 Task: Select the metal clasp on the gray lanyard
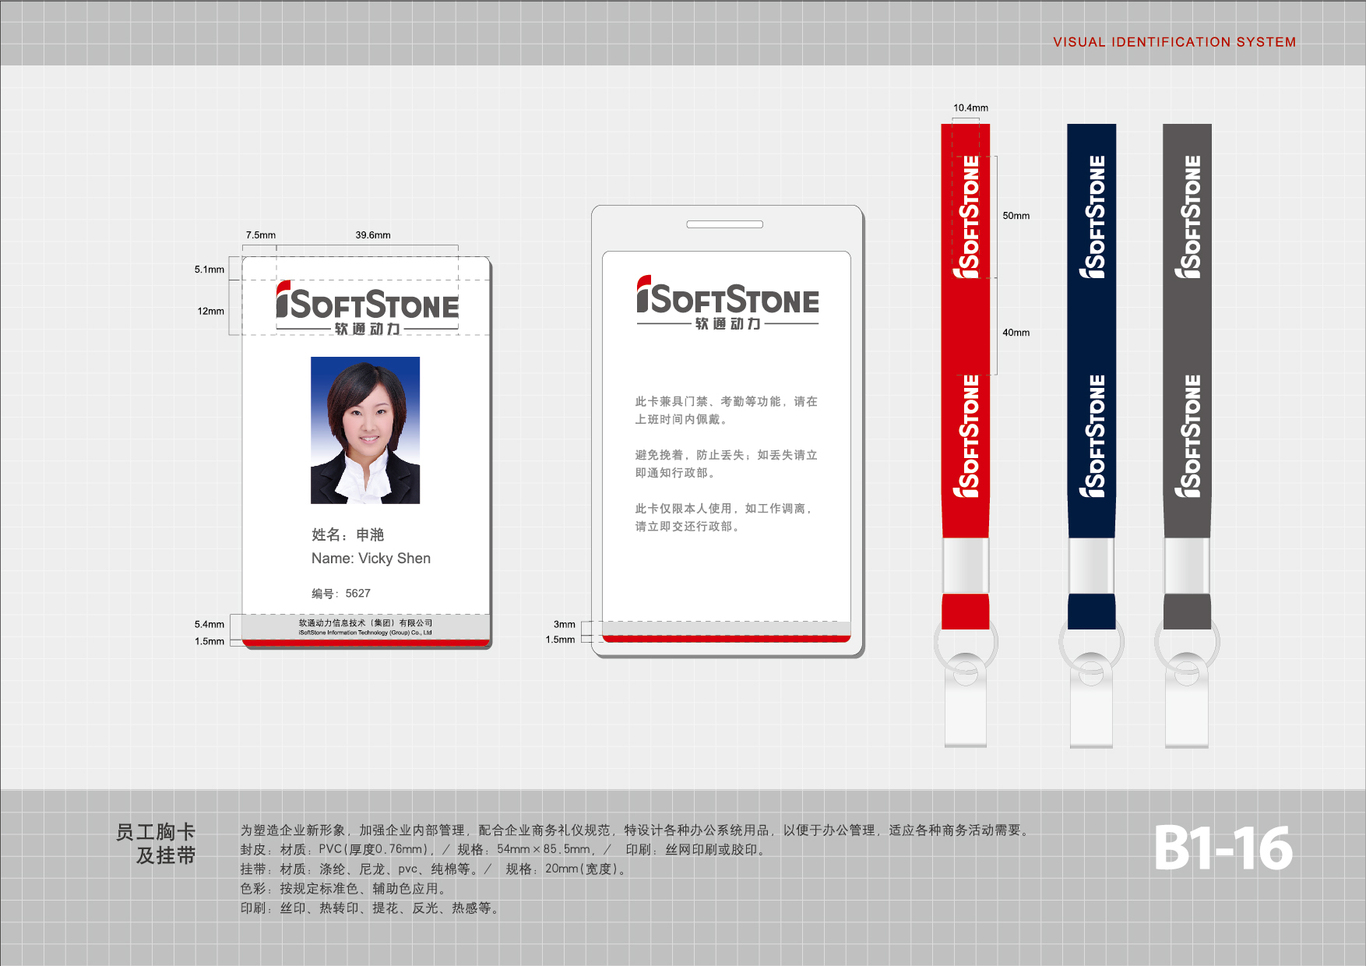(x=1187, y=566)
